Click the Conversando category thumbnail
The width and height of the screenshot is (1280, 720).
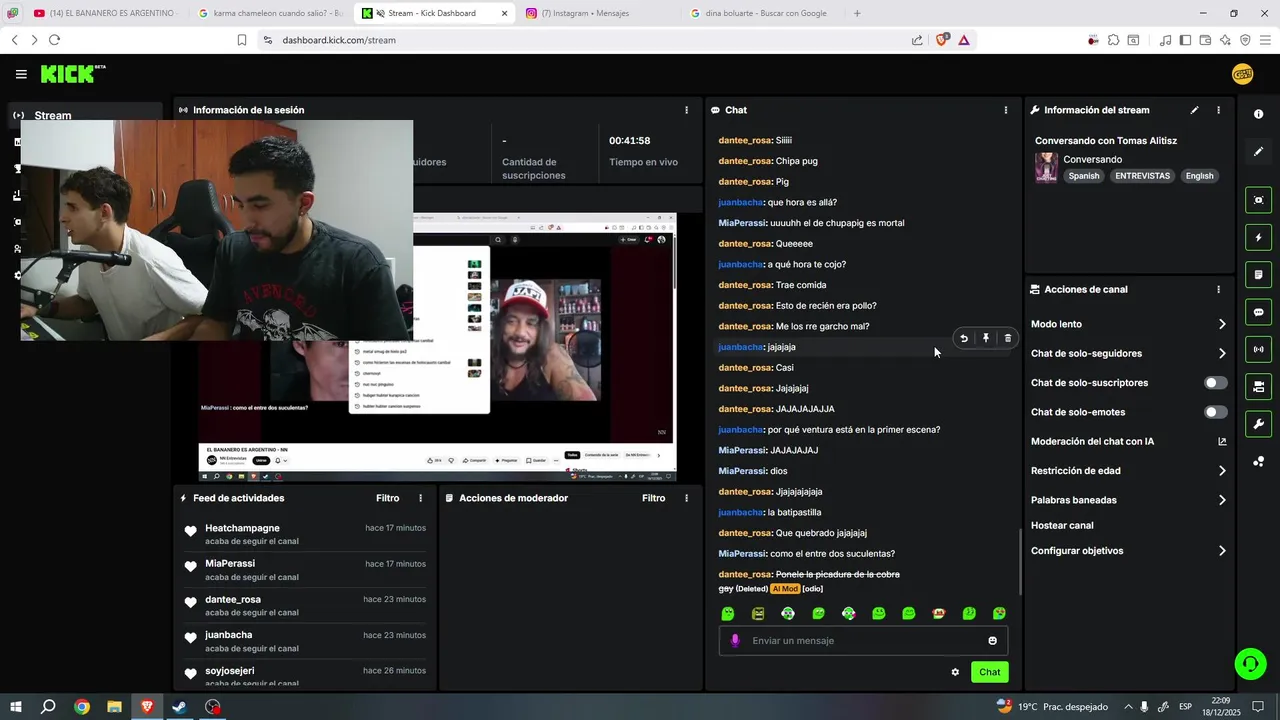click(1046, 167)
